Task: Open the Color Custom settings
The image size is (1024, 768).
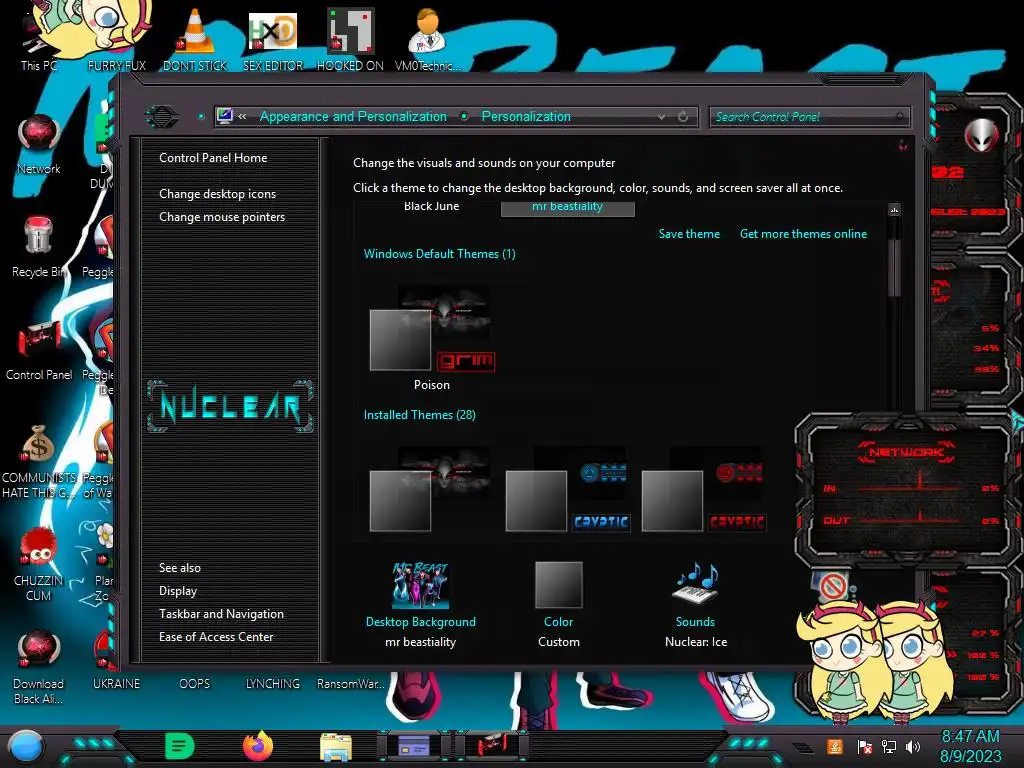Action: [558, 605]
